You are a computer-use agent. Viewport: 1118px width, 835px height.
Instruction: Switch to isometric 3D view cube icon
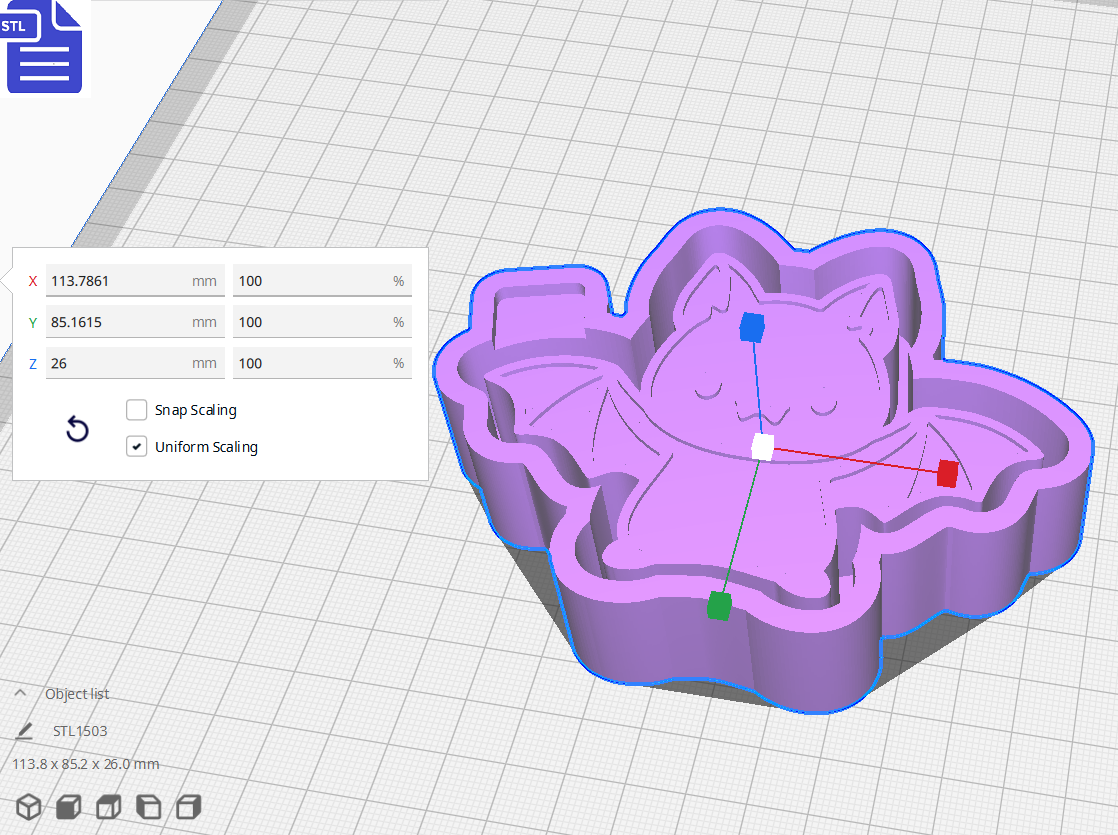click(x=28, y=807)
